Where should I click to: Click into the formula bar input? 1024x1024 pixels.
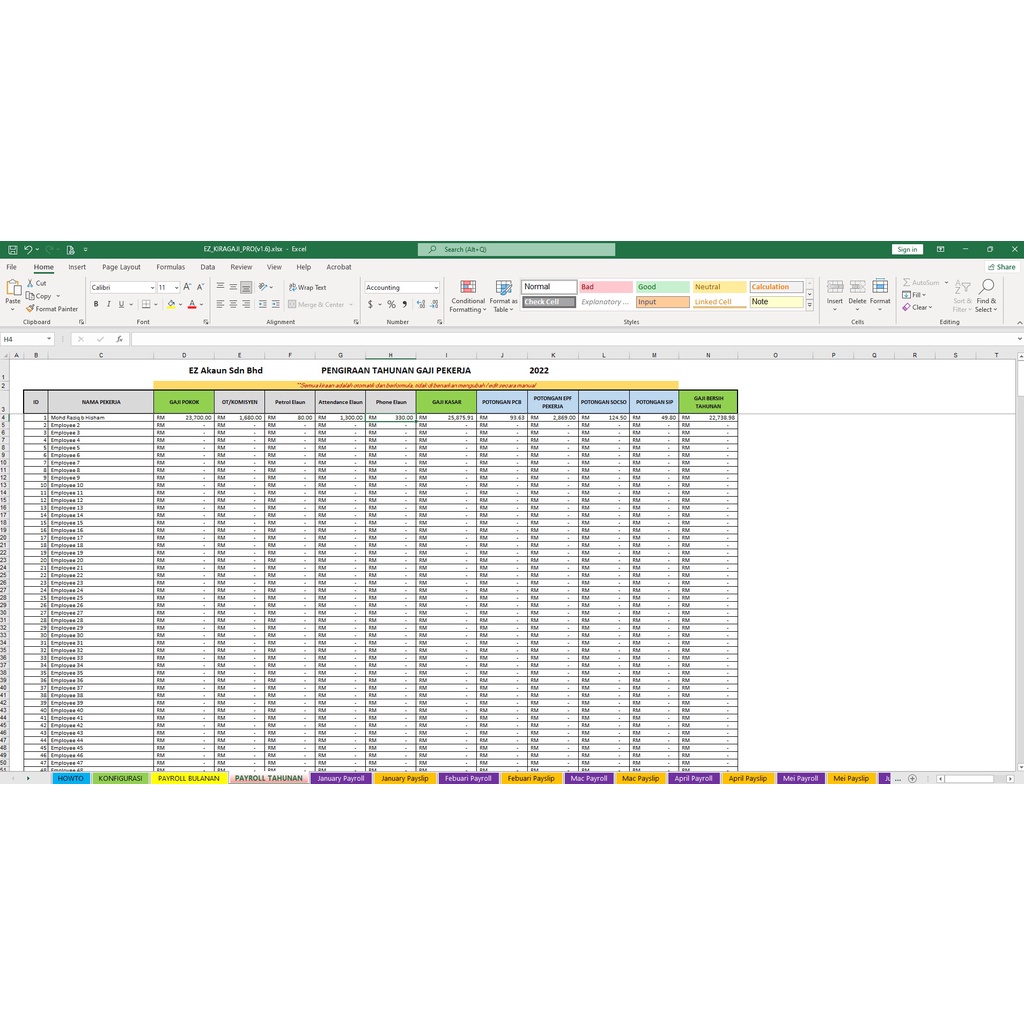tap(573, 340)
